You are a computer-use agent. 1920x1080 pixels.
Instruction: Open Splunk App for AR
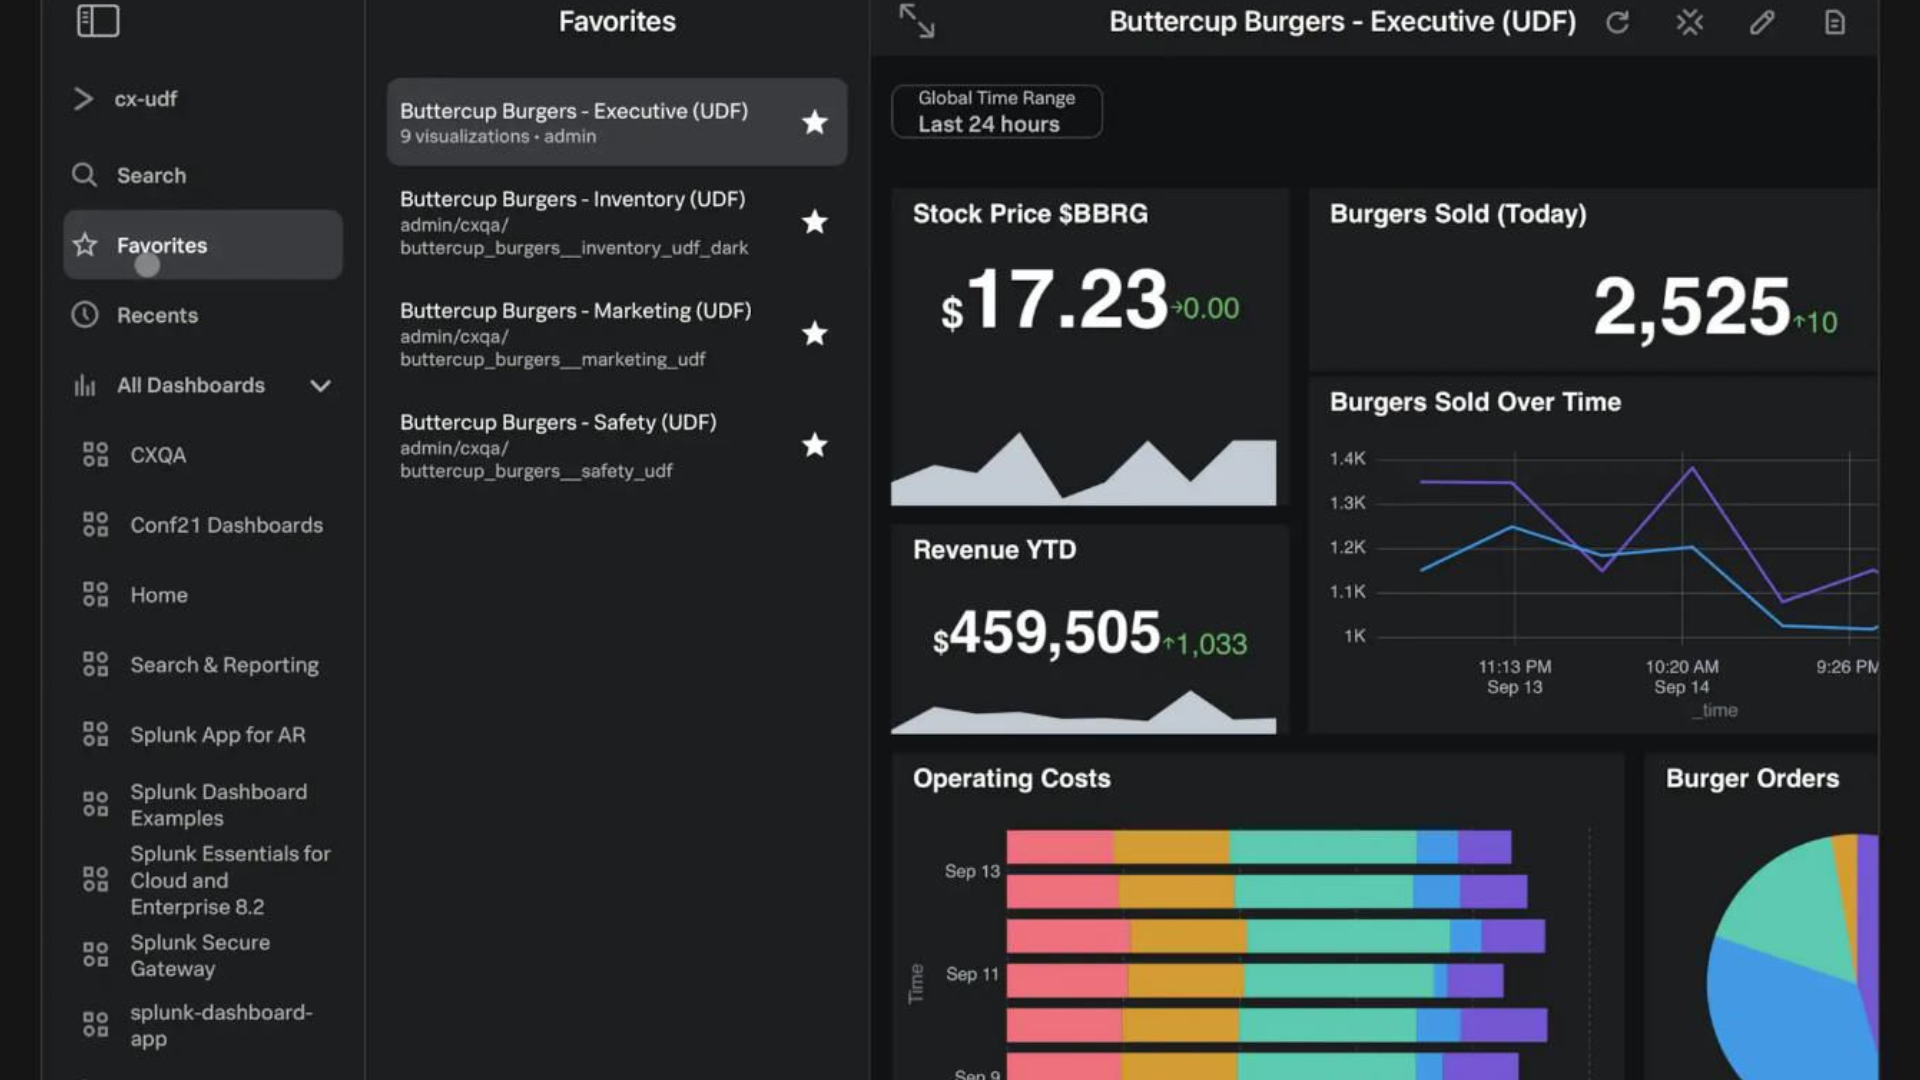[218, 735]
